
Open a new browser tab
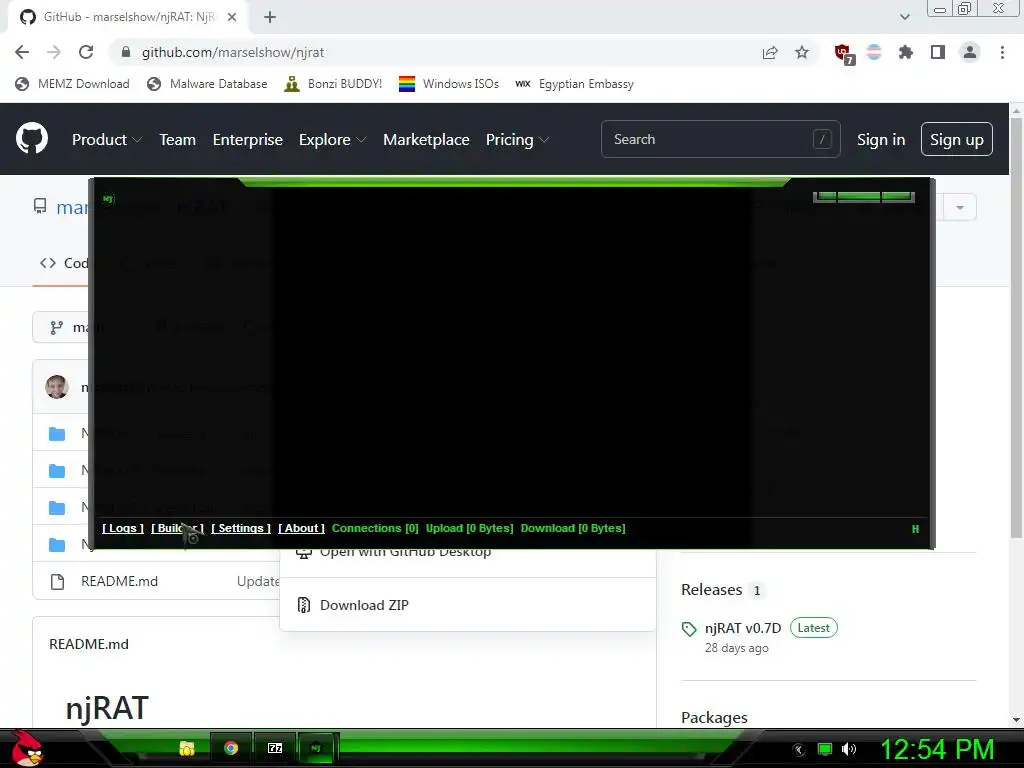tap(270, 17)
